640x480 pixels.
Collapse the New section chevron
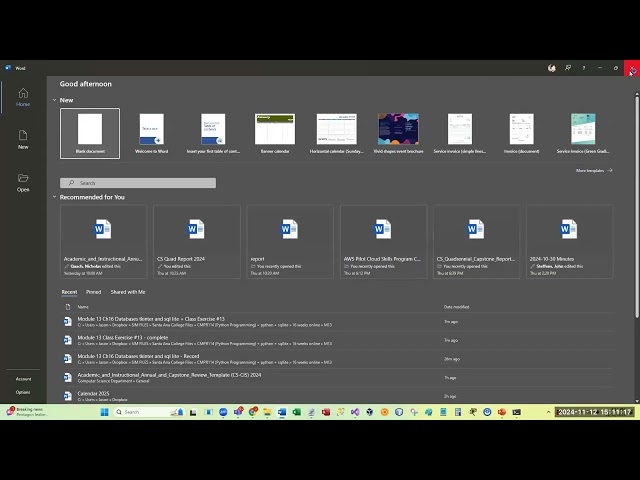tap(54, 100)
